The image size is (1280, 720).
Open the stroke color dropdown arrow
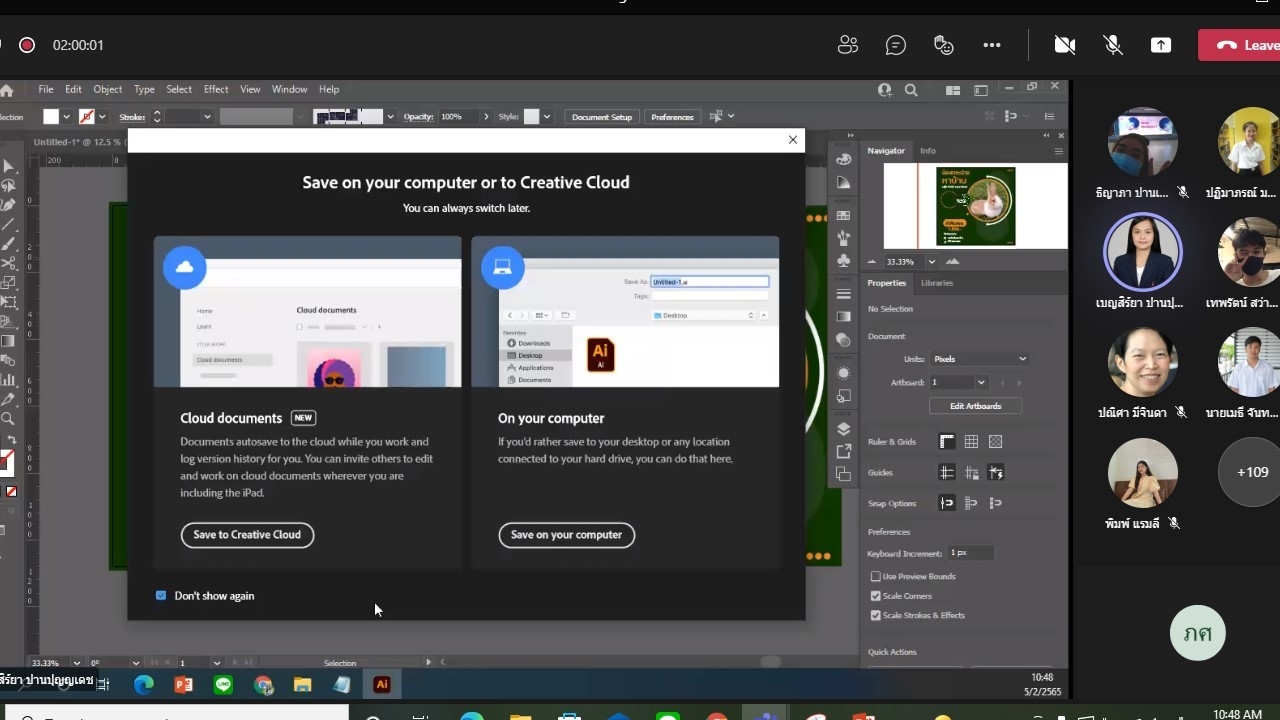(103, 117)
